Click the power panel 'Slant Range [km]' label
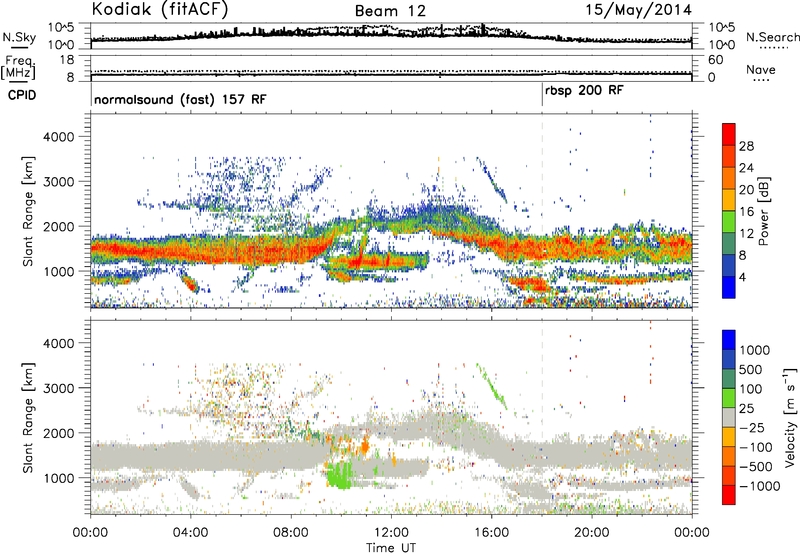 tap(29, 211)
